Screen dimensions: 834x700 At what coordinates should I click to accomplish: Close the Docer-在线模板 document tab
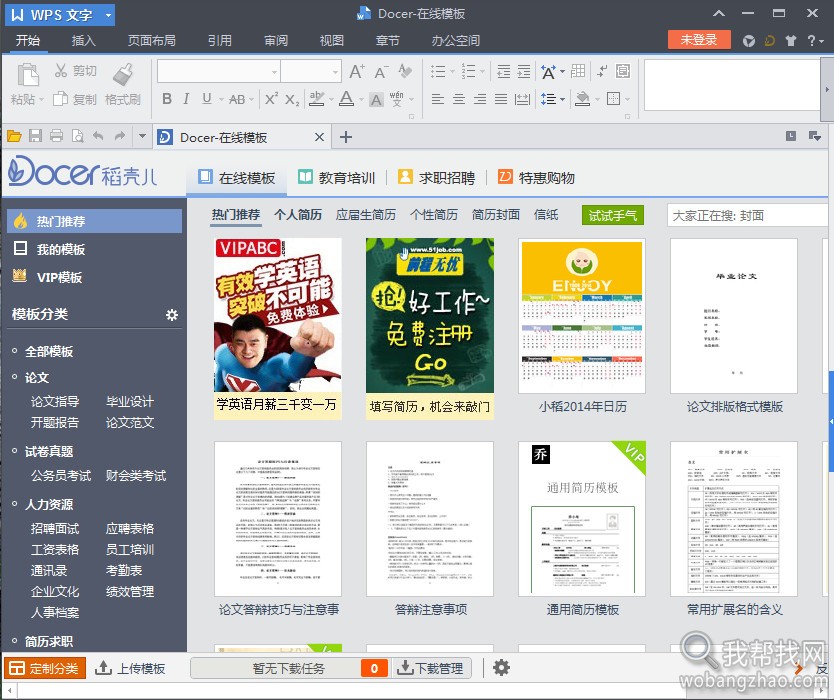pos(319,137)
